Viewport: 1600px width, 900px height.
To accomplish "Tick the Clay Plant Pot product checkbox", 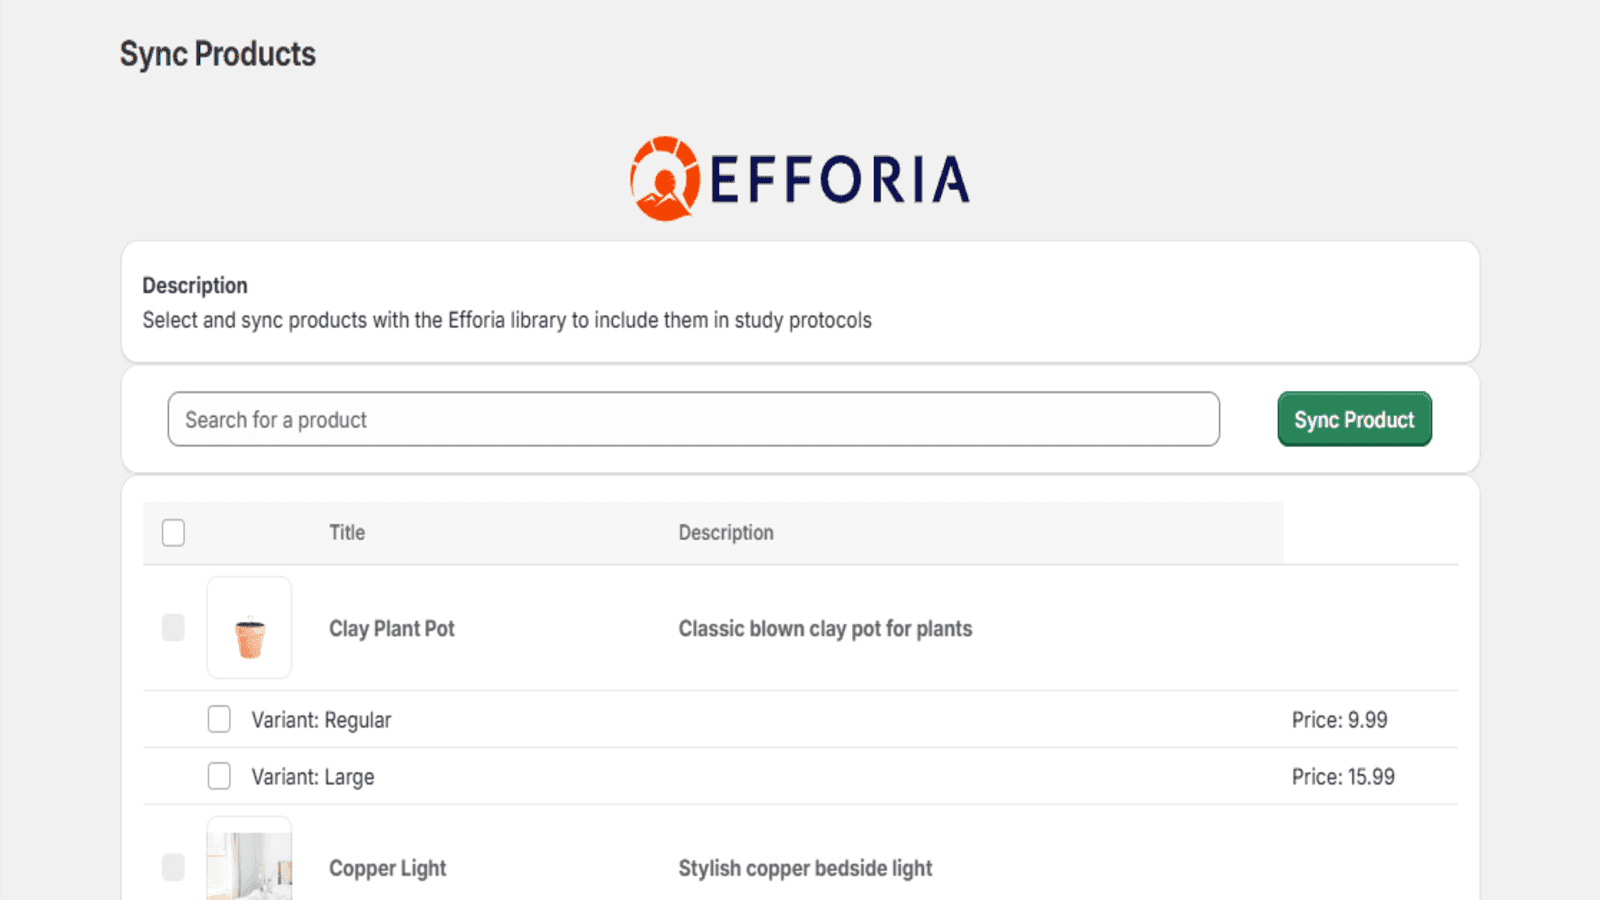I will coord(173,628).
